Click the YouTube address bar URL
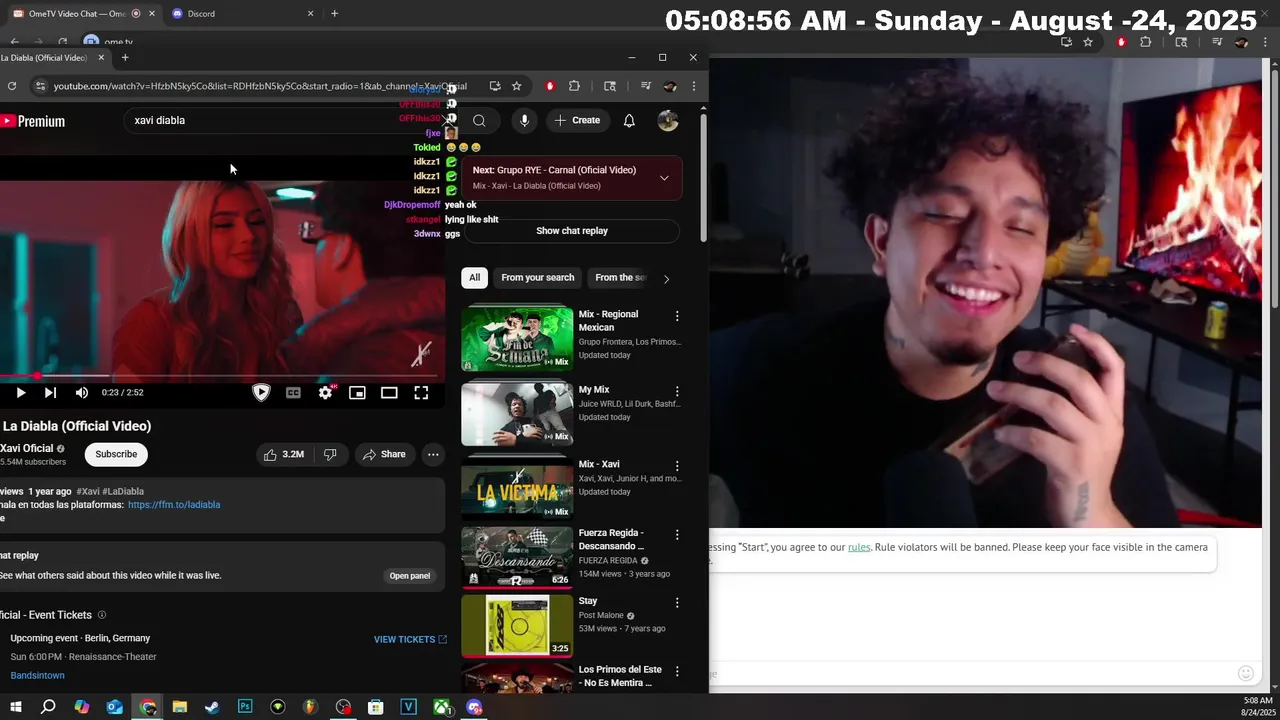 260,86
